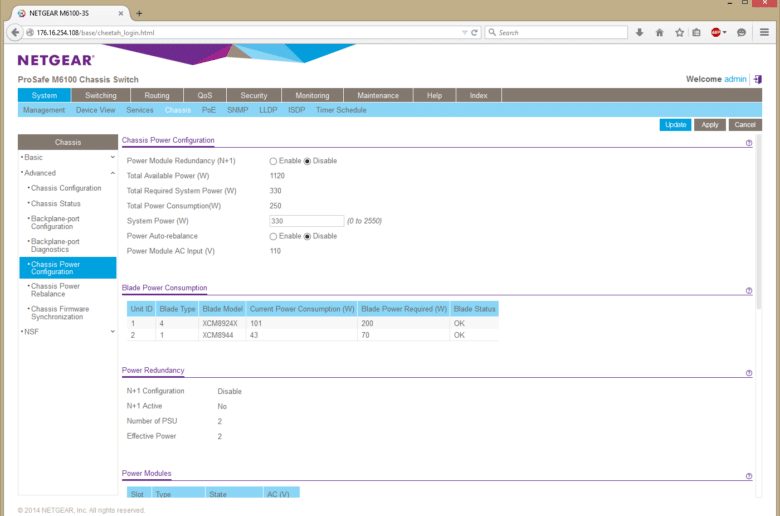Open the ISDP submenu
Image resolution: width=780 pixels, height=516 pixels.
pyautogui.click(x=296, y=110)
